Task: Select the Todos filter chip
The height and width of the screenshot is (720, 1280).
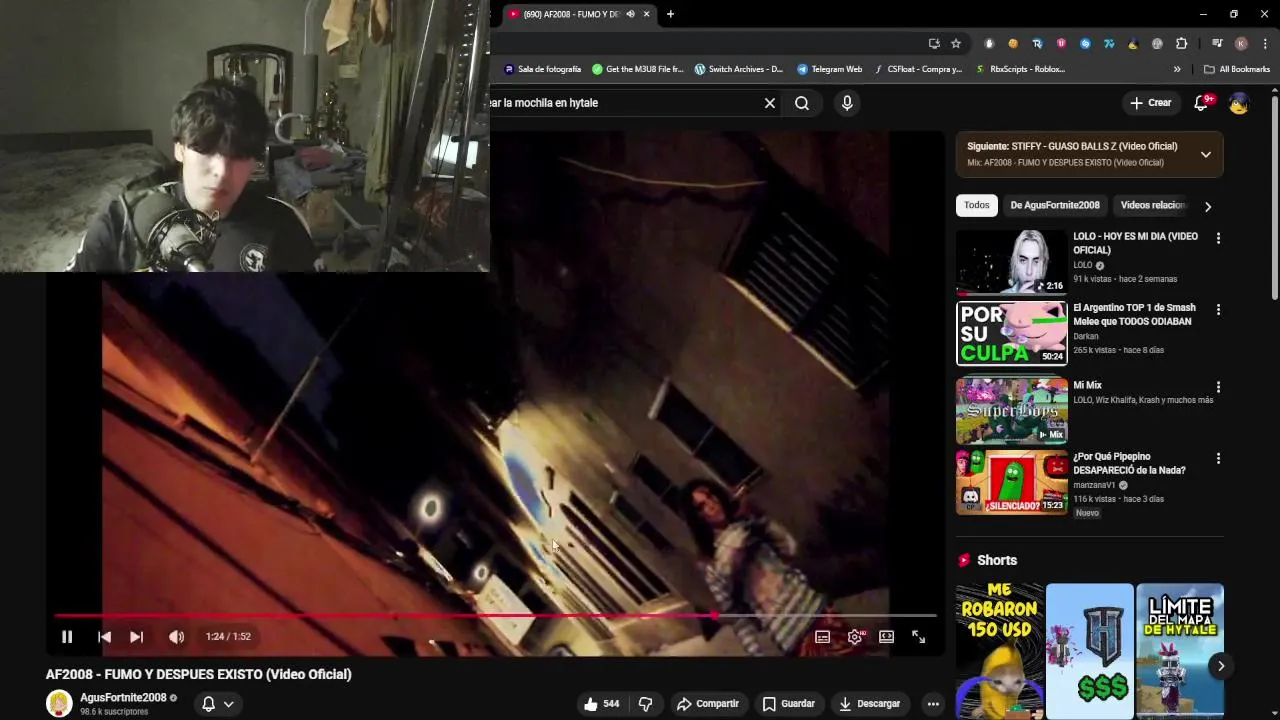Action: tap(976, 205)
